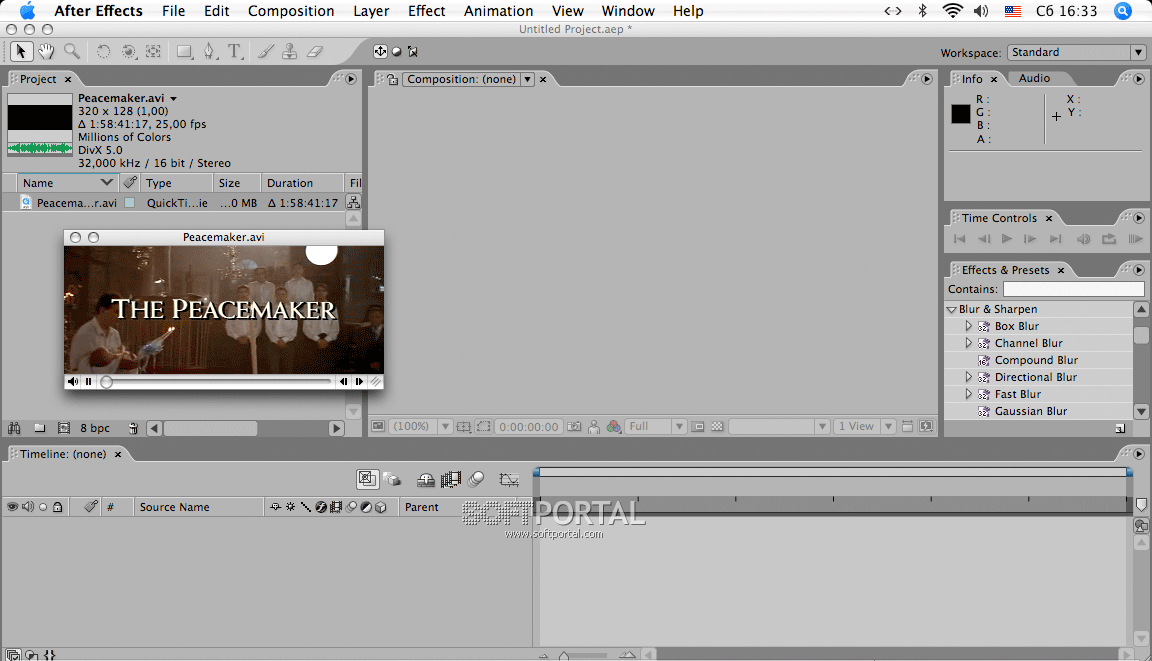Image resolution: width=1152 pixels, height=661 pixels.
Task: Switch to the Audio tab
Action: coord(1034,79)
